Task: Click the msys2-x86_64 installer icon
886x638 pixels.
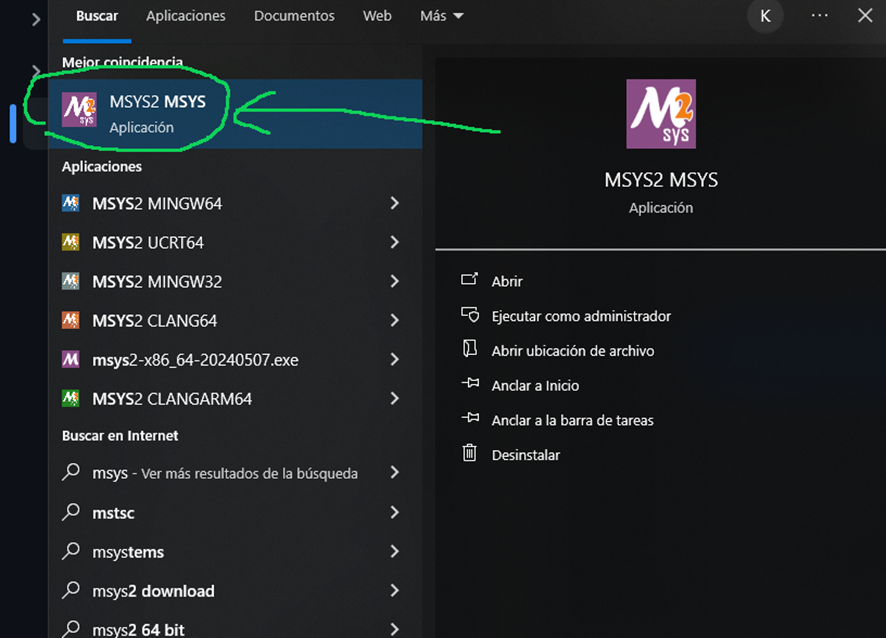Action: coord(71,359)
